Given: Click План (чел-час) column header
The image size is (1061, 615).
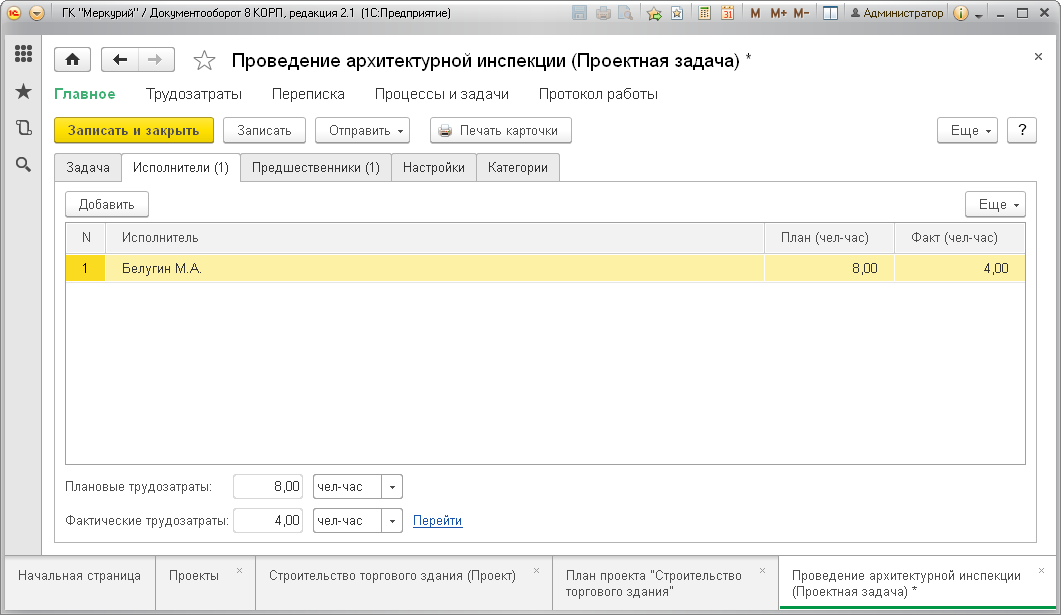Looking at the screenshot, I should pos(829,237).
